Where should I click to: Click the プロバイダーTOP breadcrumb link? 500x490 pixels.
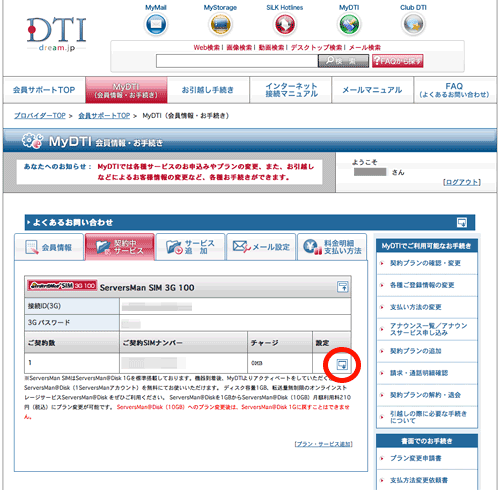40,116
